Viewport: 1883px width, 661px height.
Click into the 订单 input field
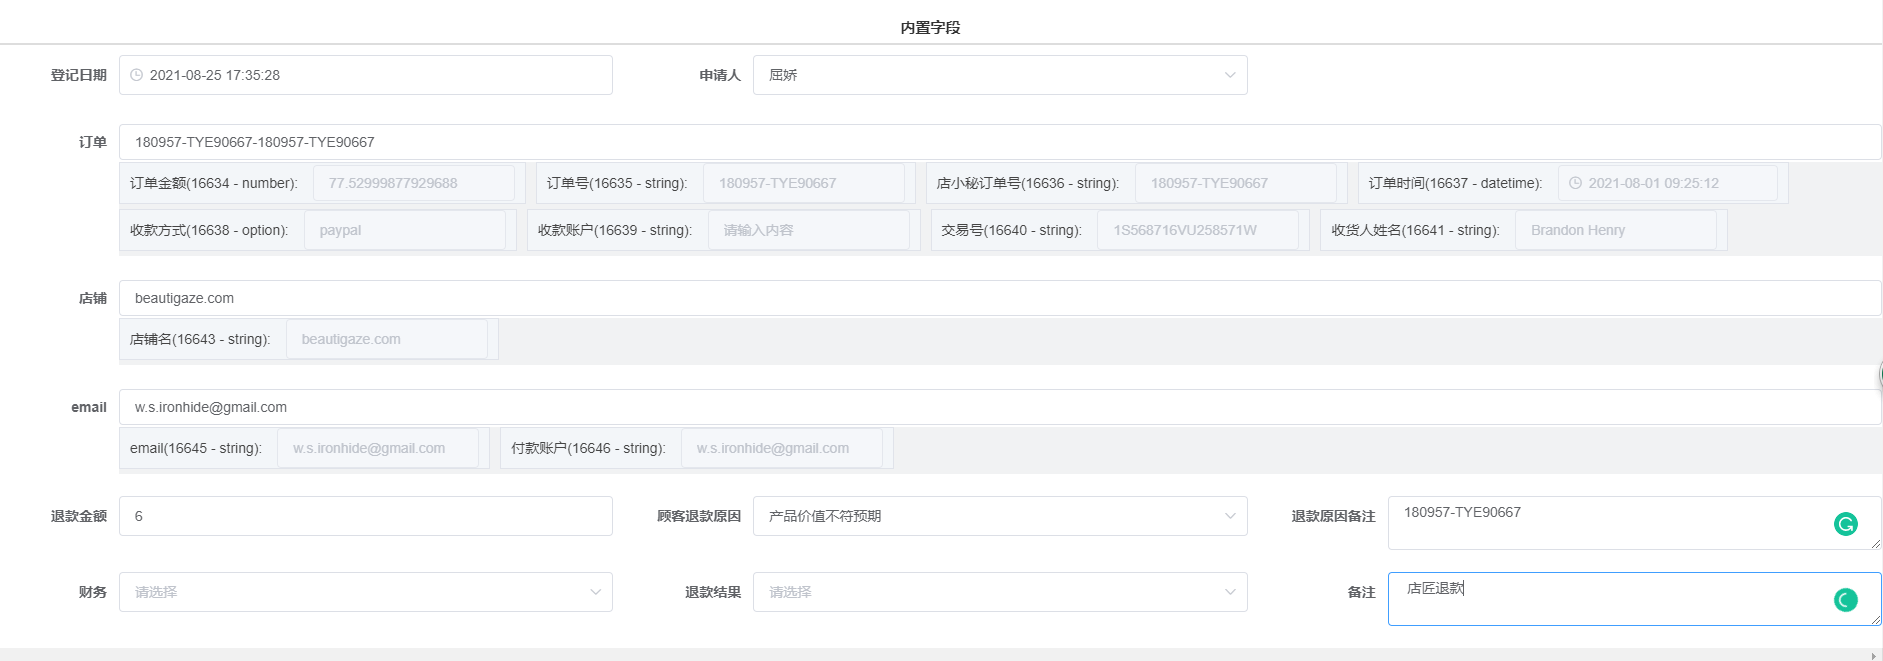[998, 142]
